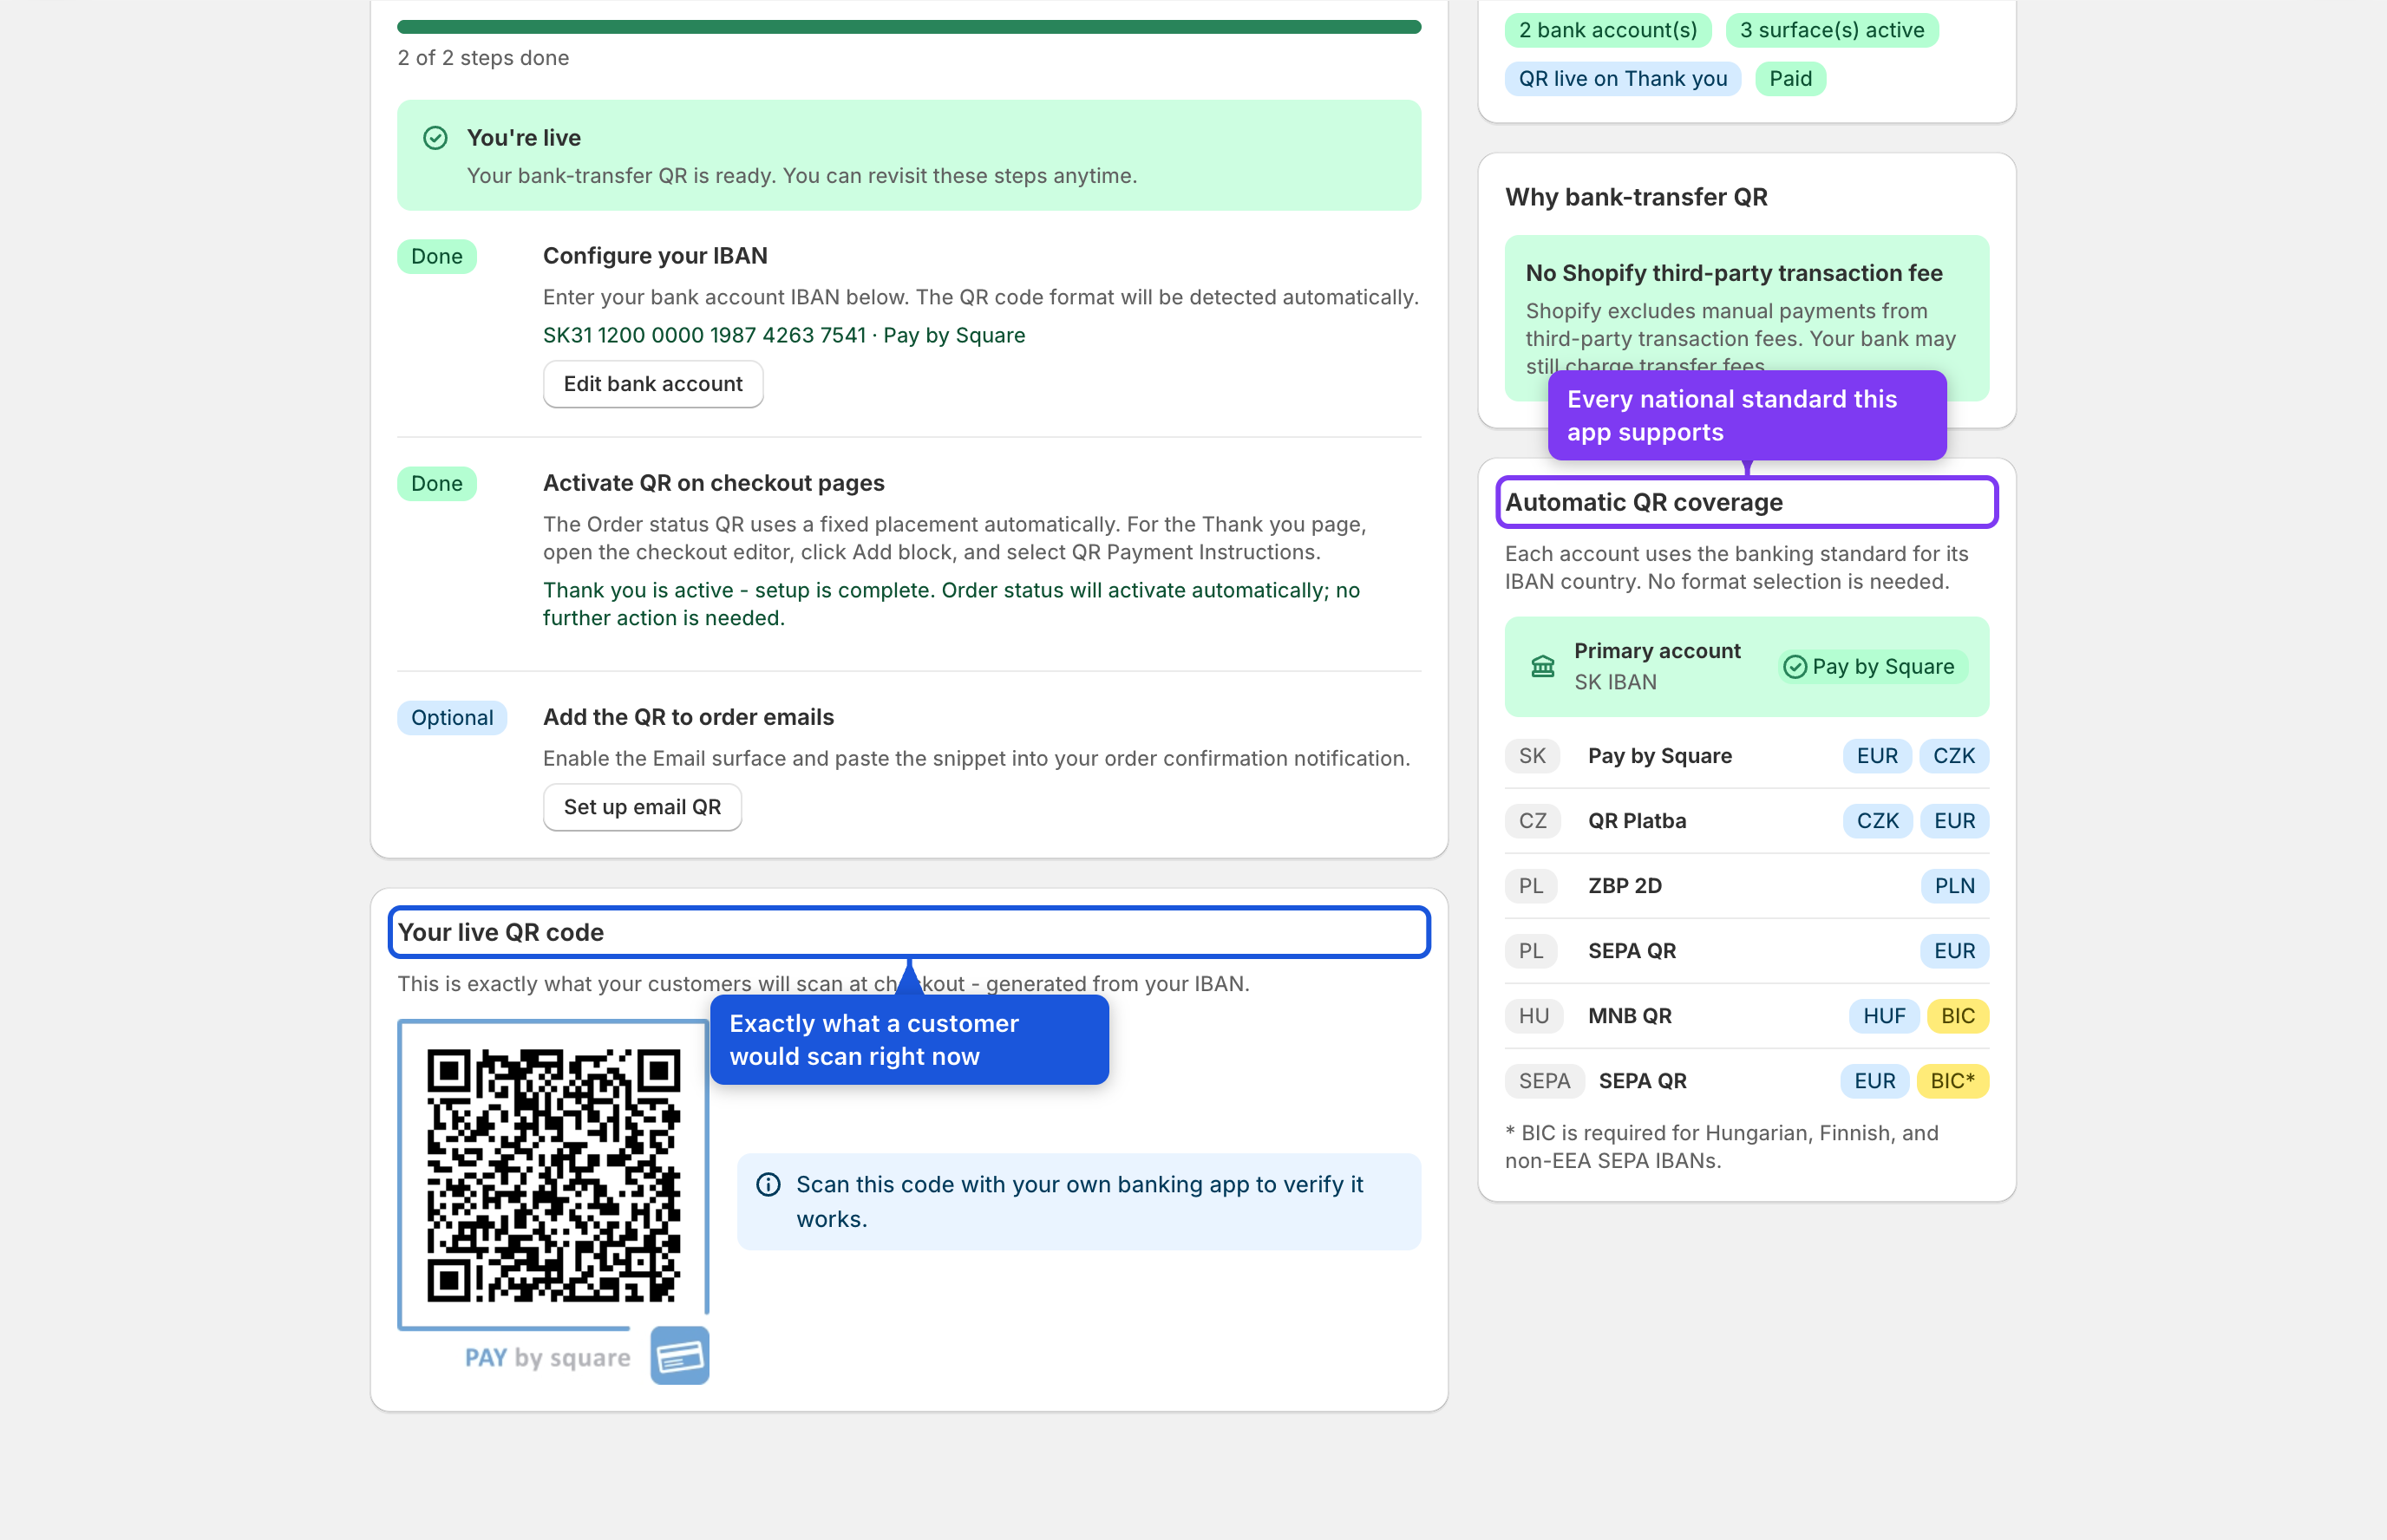The width and height of the screenshot is (2387, 1540).
Task: Click the CZK chip in QR Platba row
Action: (x=1877, y=821)
